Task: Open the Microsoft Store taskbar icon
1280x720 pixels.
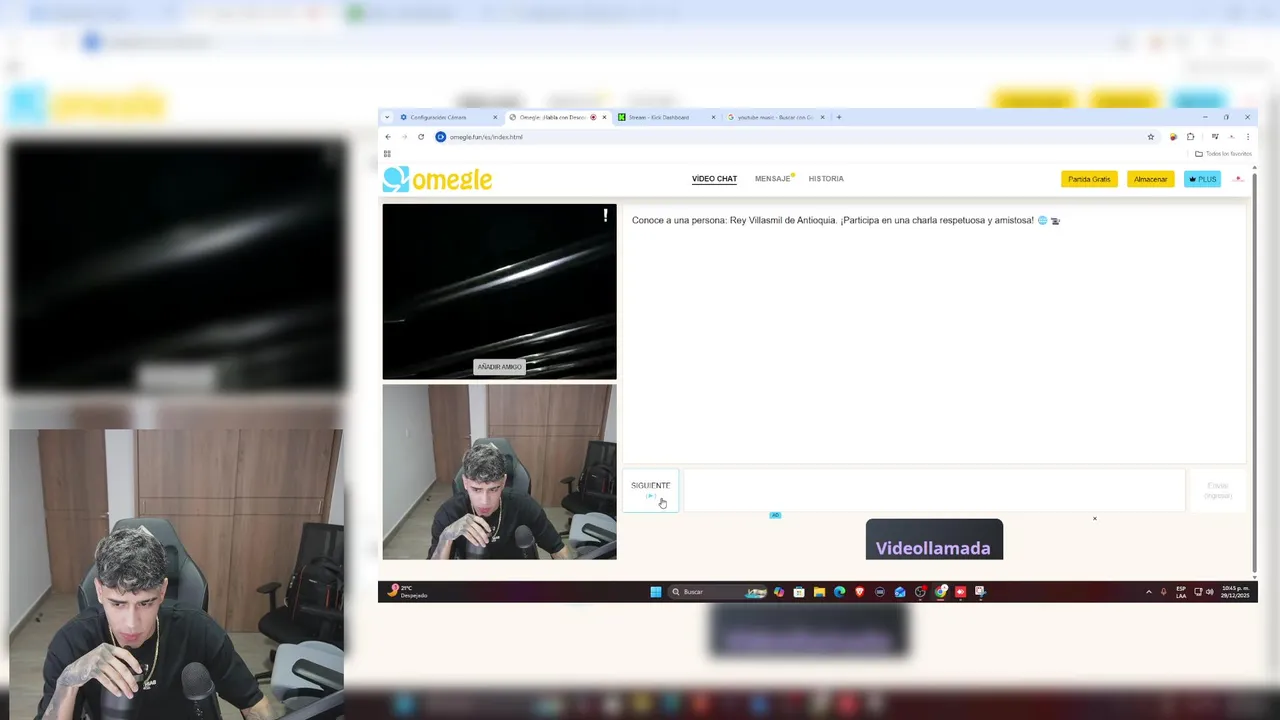Action: coord(799,592)
